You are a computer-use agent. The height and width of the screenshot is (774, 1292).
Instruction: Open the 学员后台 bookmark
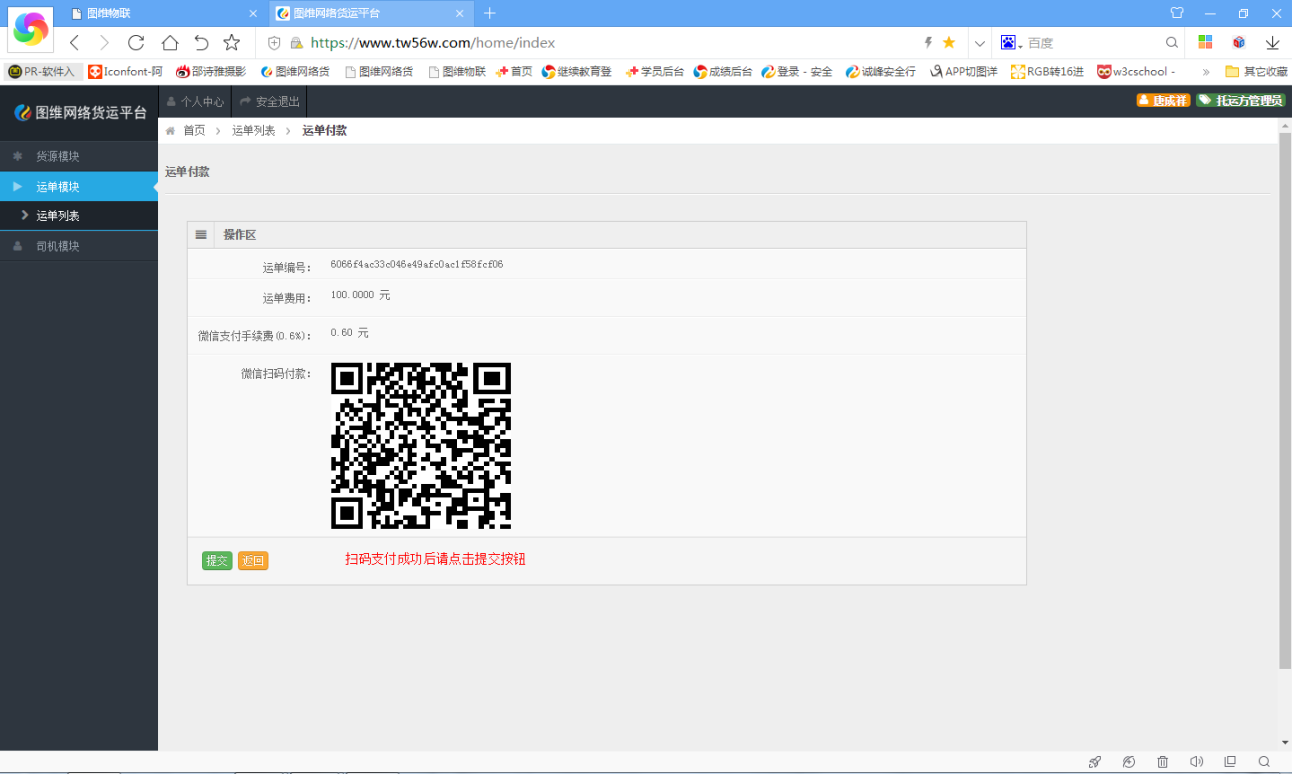pos(654,72)
